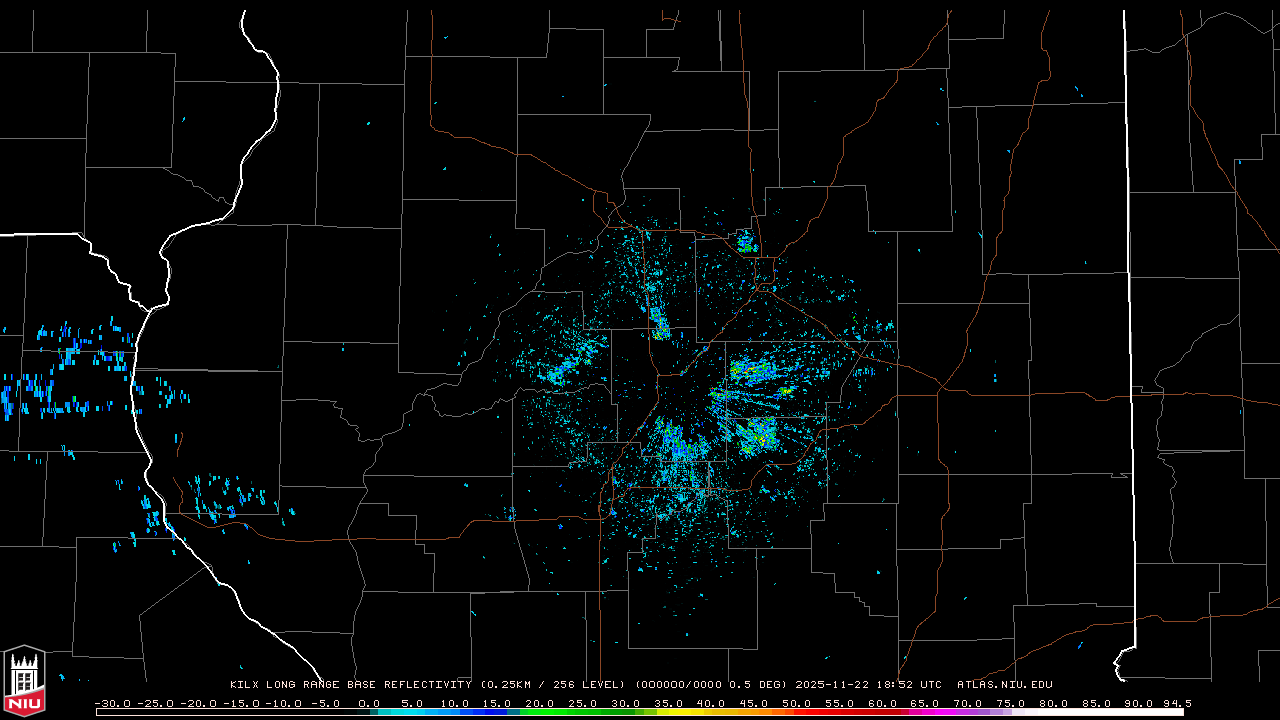
Task: Click the 80.0 label on the reflectivity scale
Action: [1054, 703]
